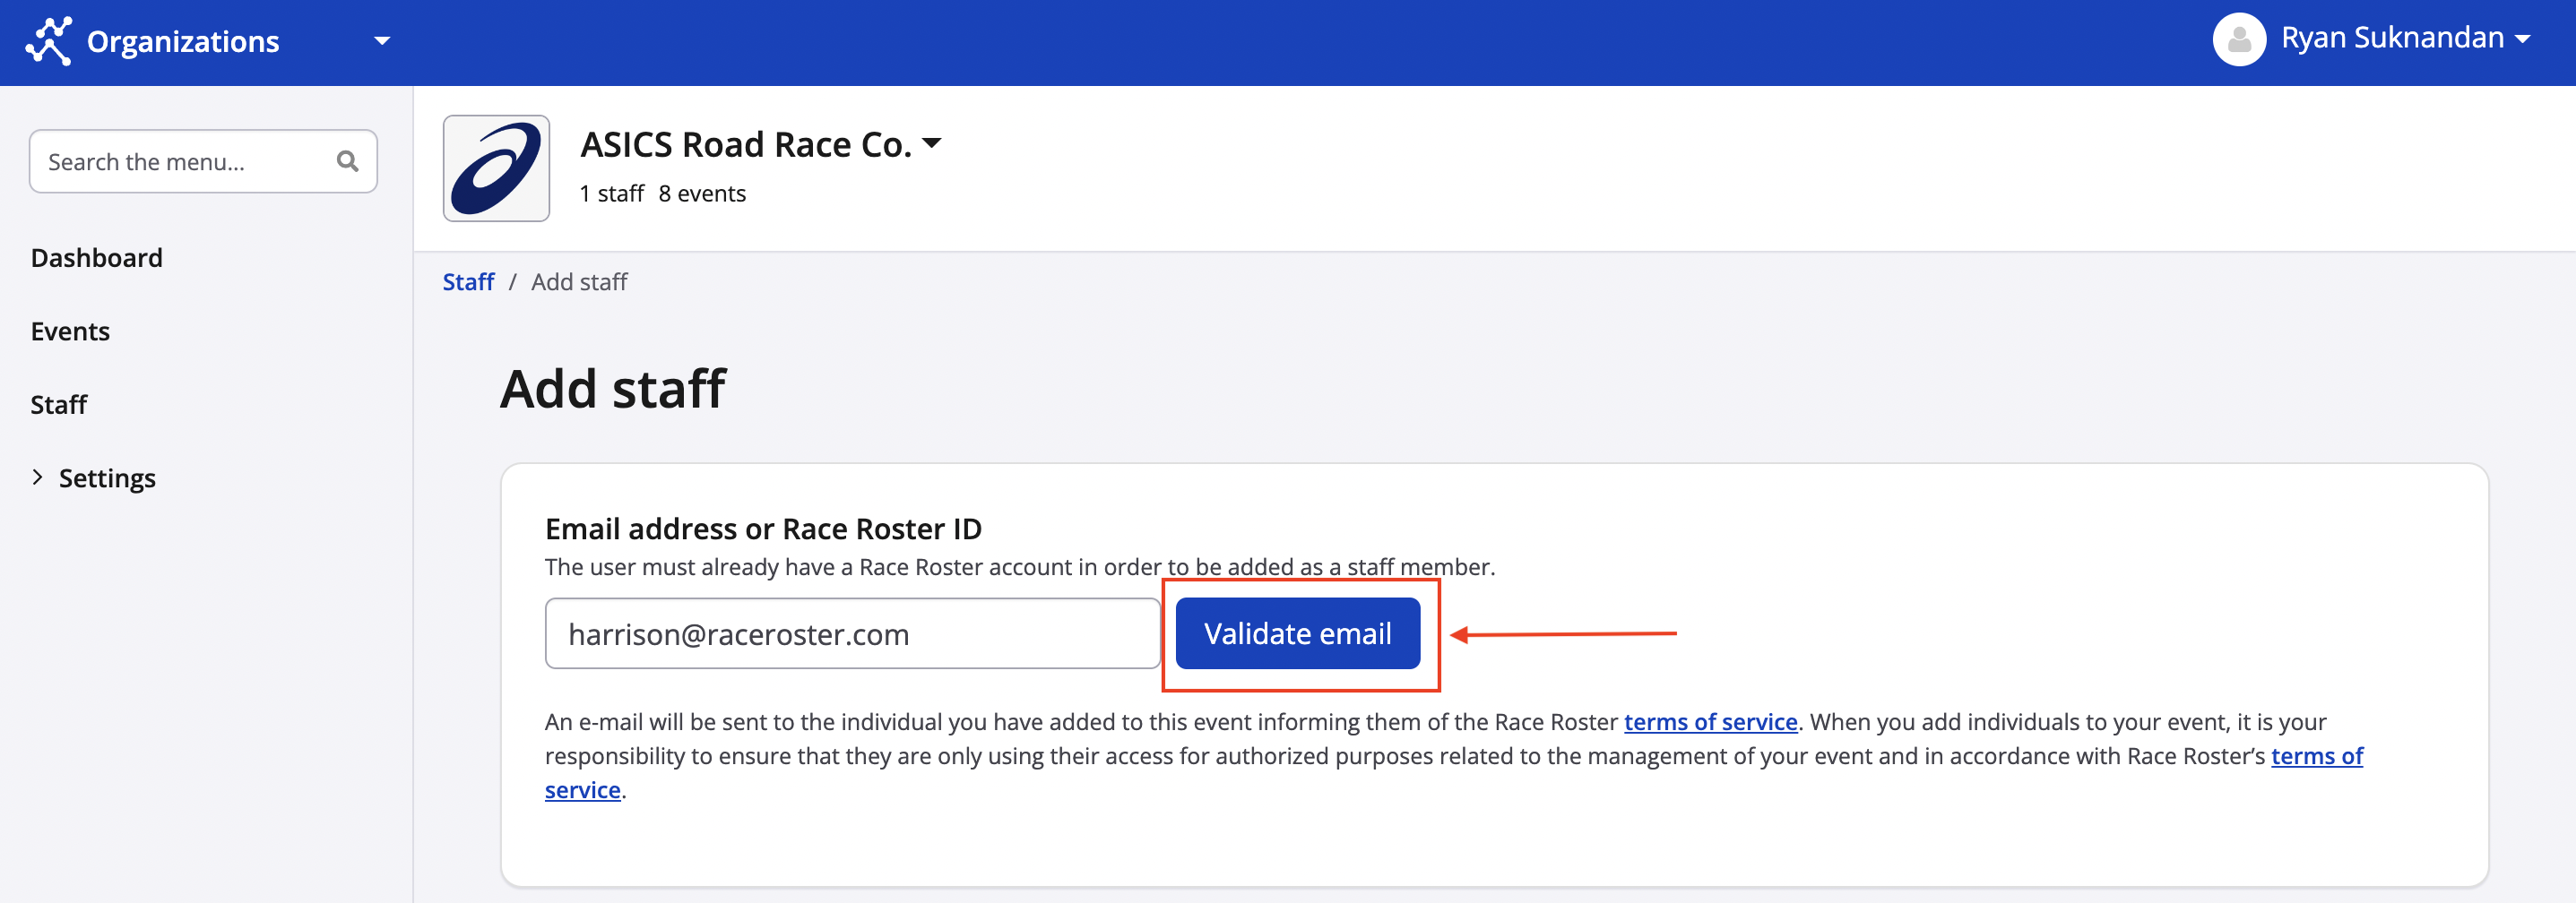The width and height of the screenshot is (2576, 903).
Task: Click inside the Search the menu field
Action: click(203, 161)
